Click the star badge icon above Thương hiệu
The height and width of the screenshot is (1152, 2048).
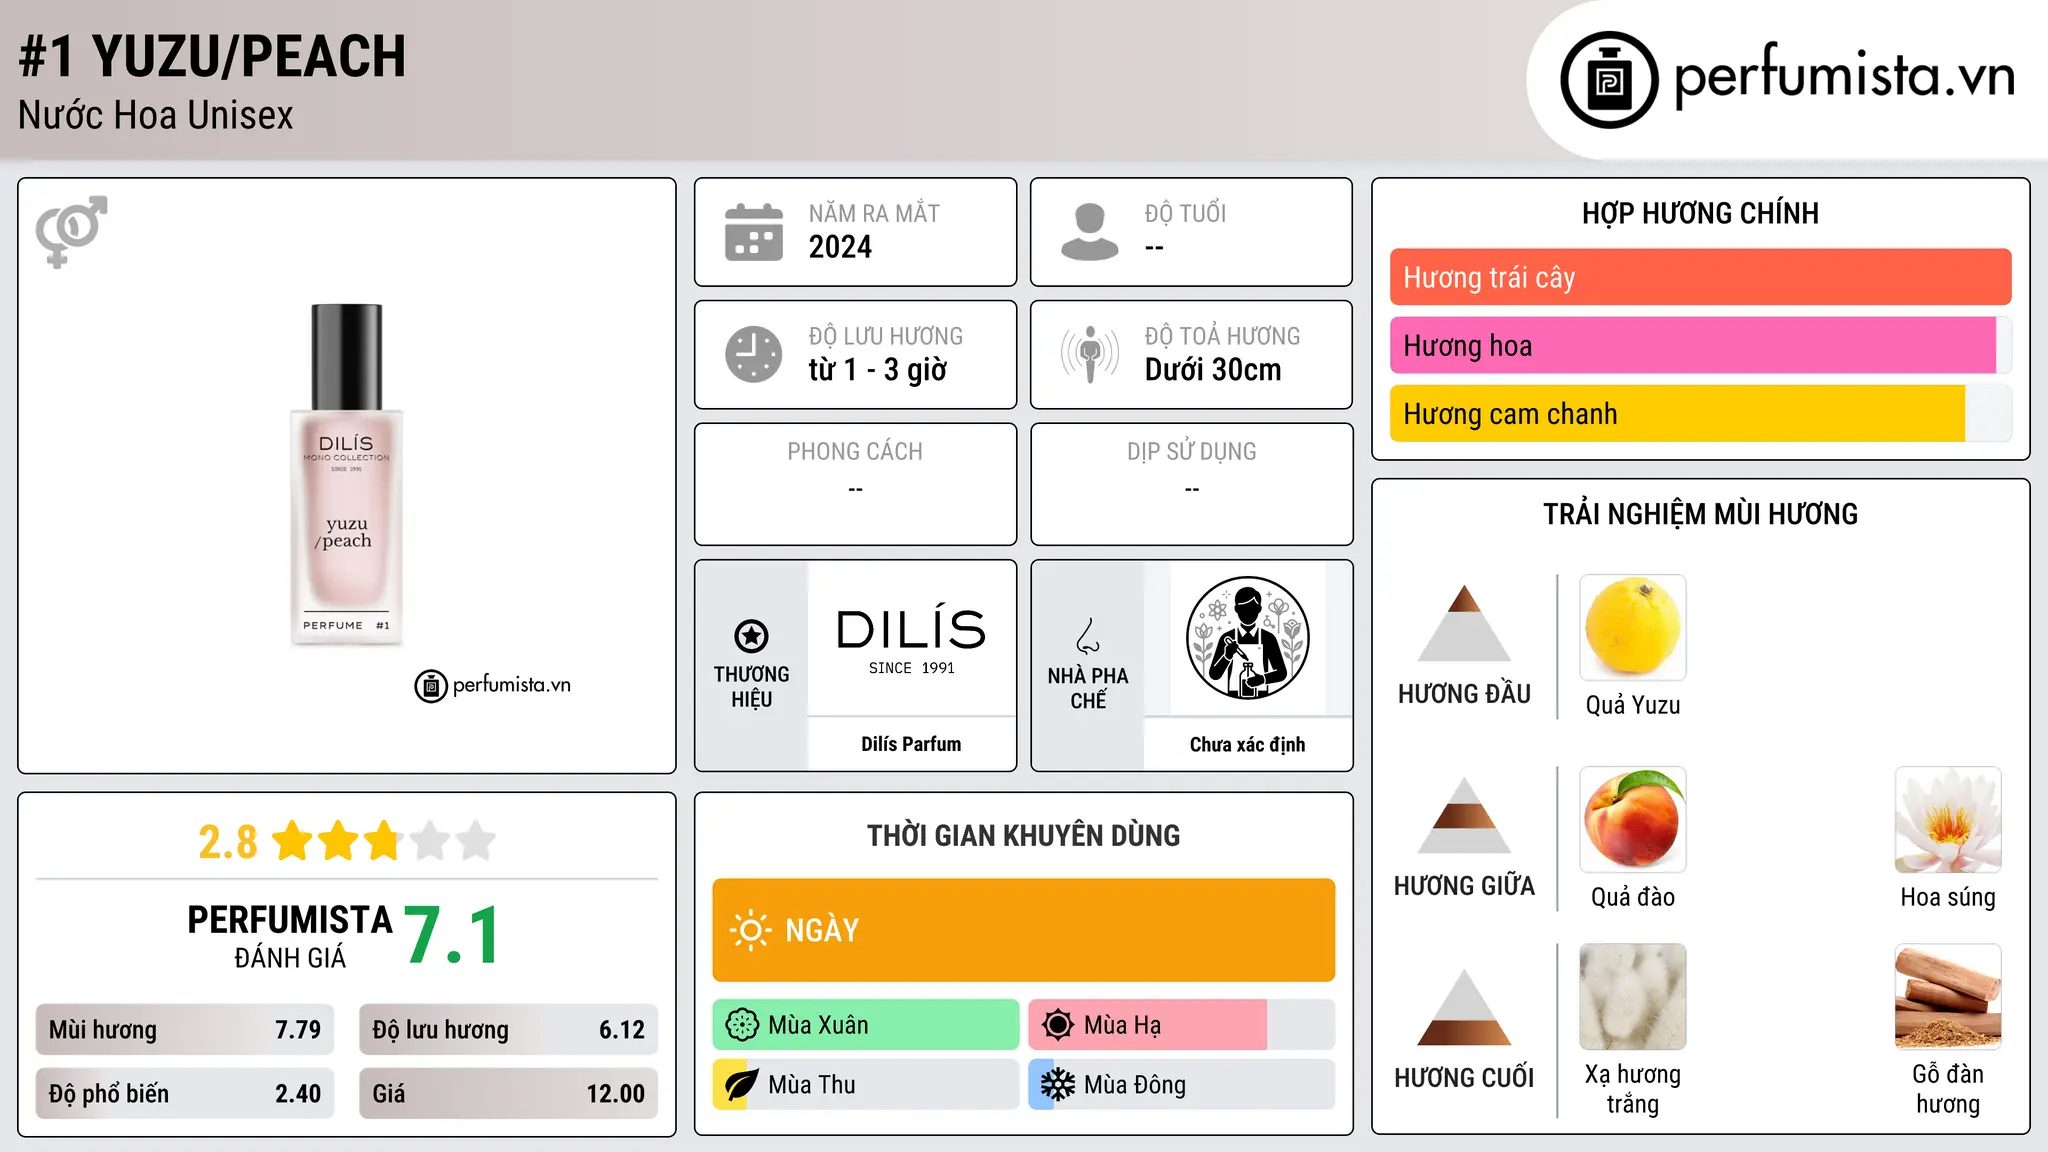pos(751,635)
